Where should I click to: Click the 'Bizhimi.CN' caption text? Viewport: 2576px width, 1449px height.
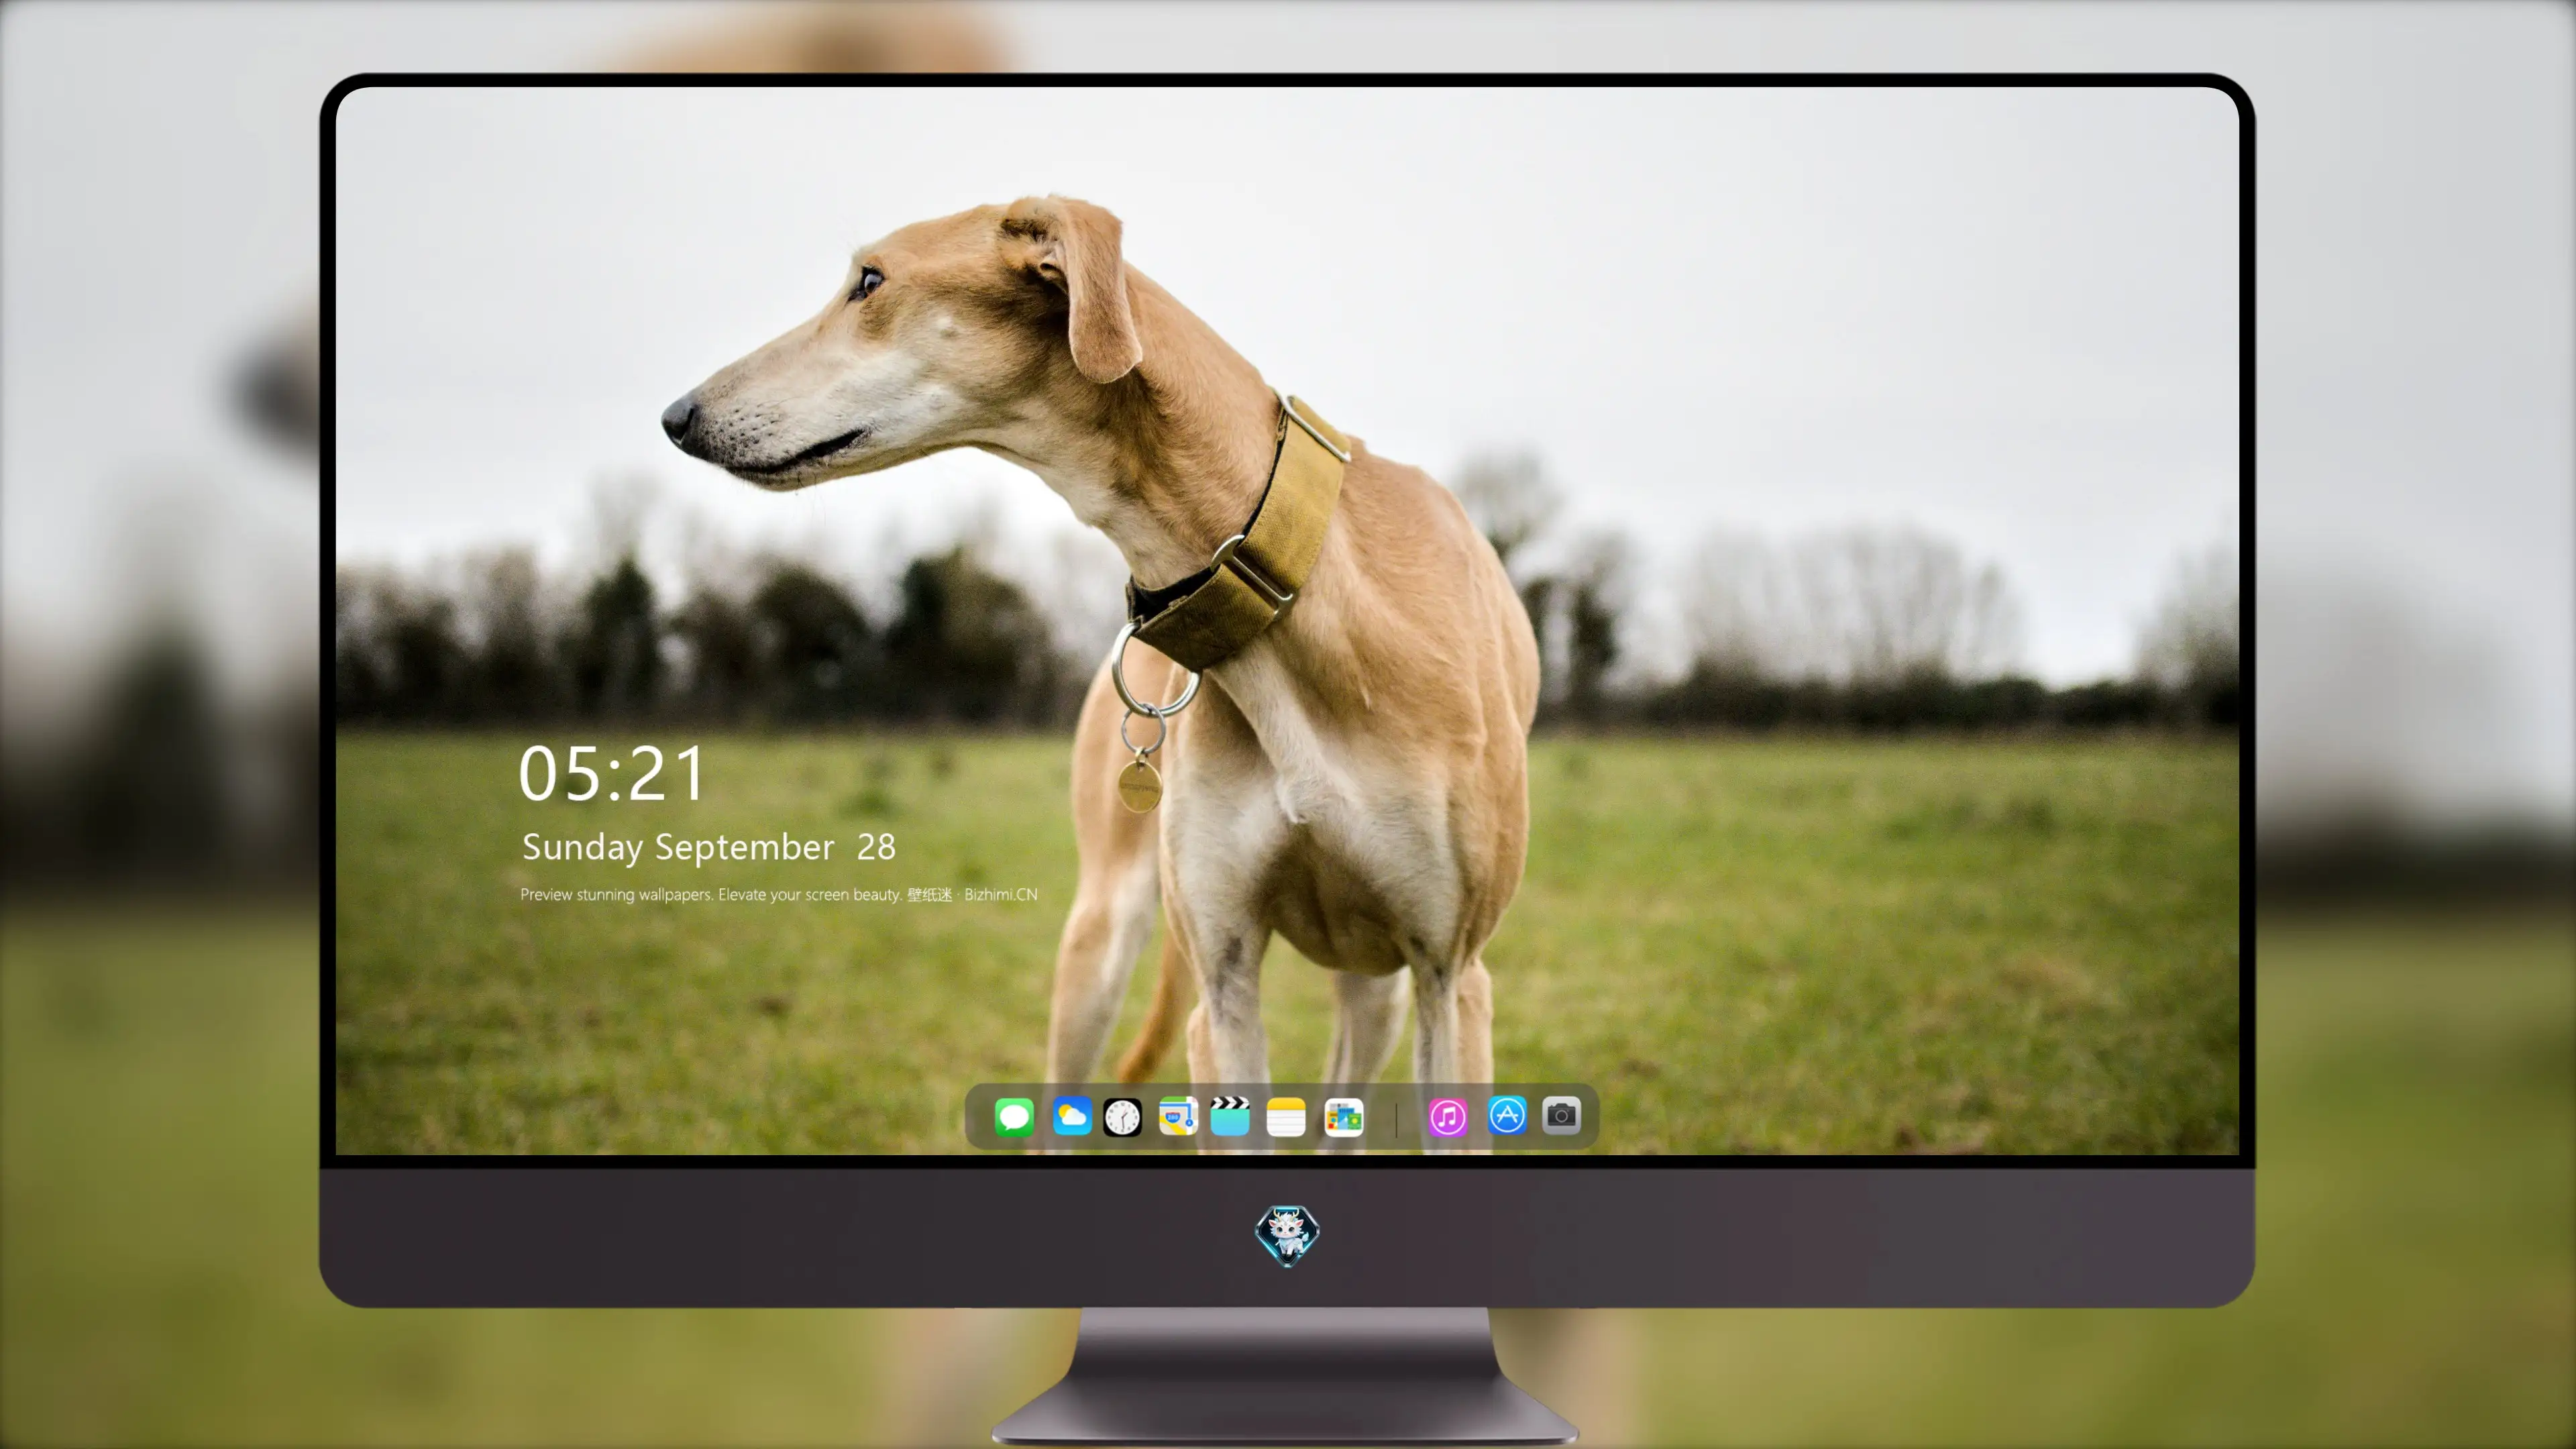click(1001, 895)
